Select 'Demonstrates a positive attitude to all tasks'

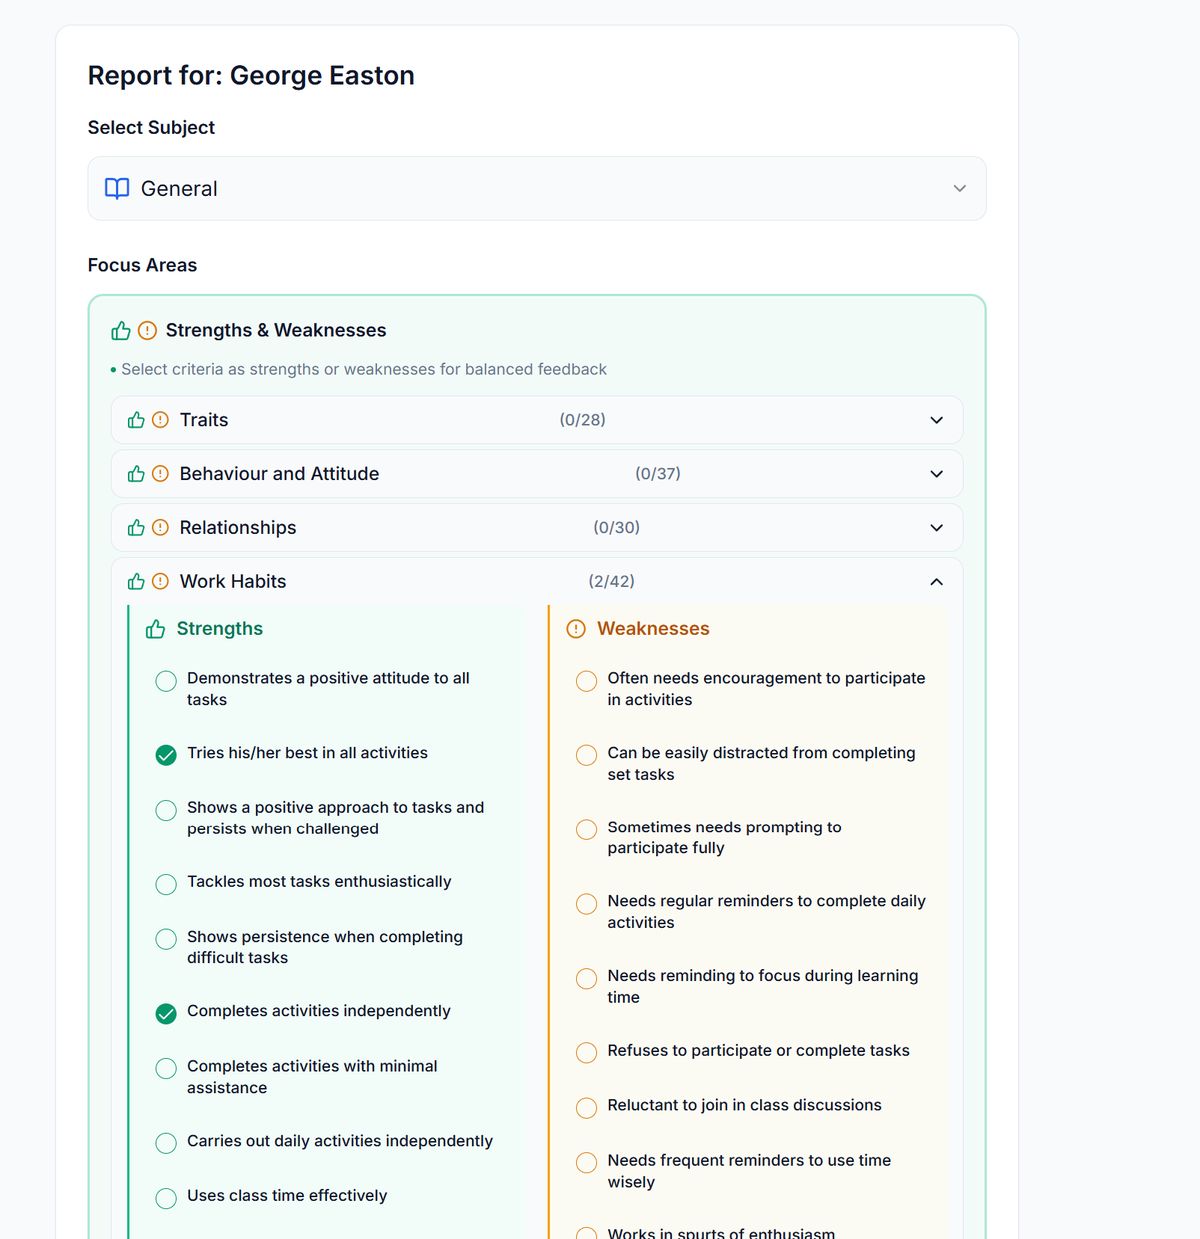(166, 681)
